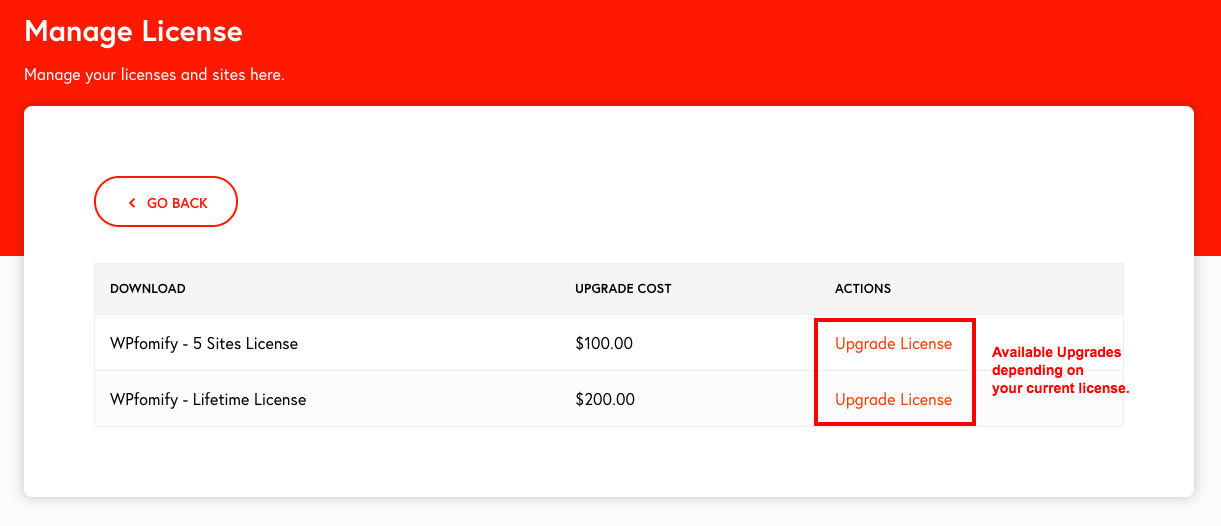1221x526 pixels.
Task: Open Upgrade License for 5 Sites License
Action: [x=893, y=343]
